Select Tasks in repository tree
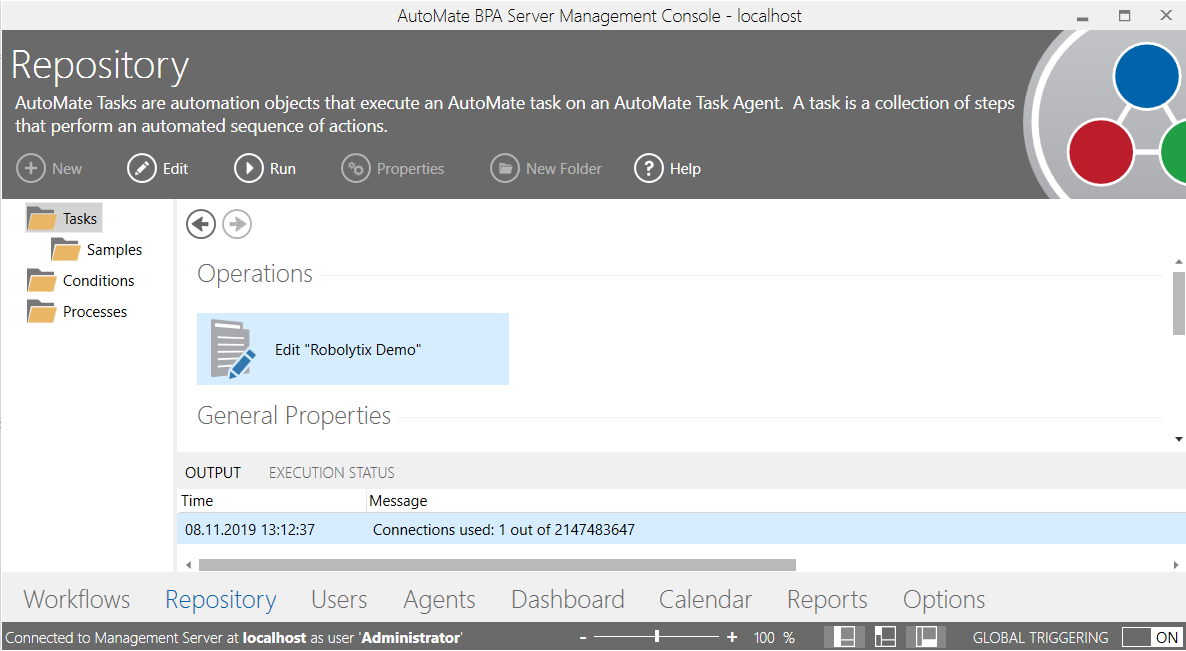Viewport: 1186px width, 651px height. [x=79, y=219]
